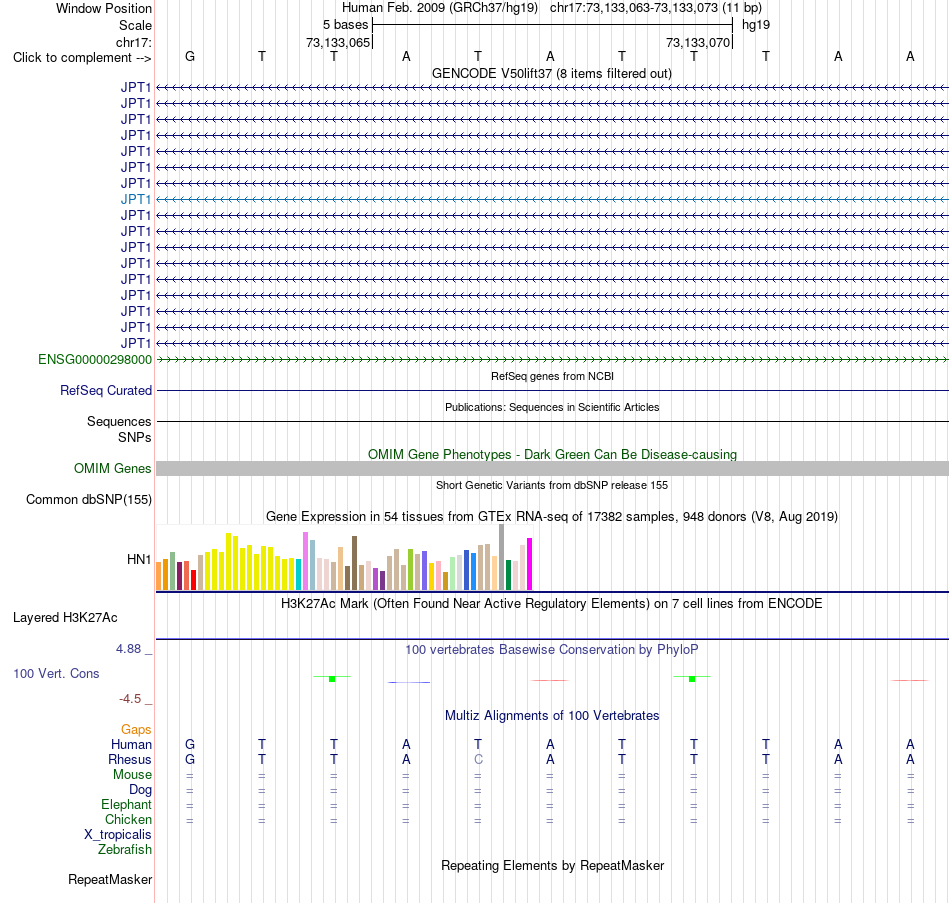Image resolution: width=950 pixels, height=903 pixels.
Task: Open GENCODE V50lift37 track title
Action: coord(551,73)
